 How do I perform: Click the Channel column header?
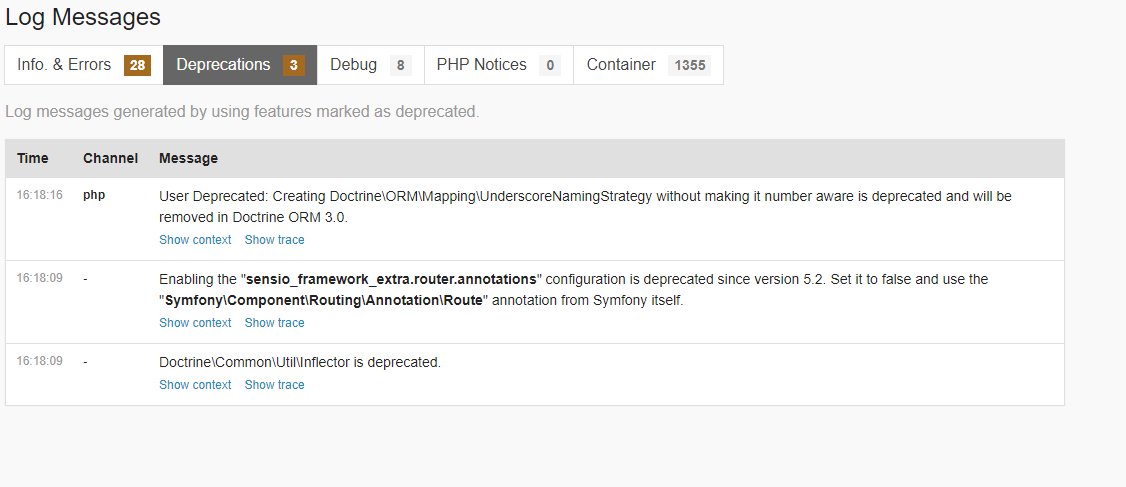110,158
